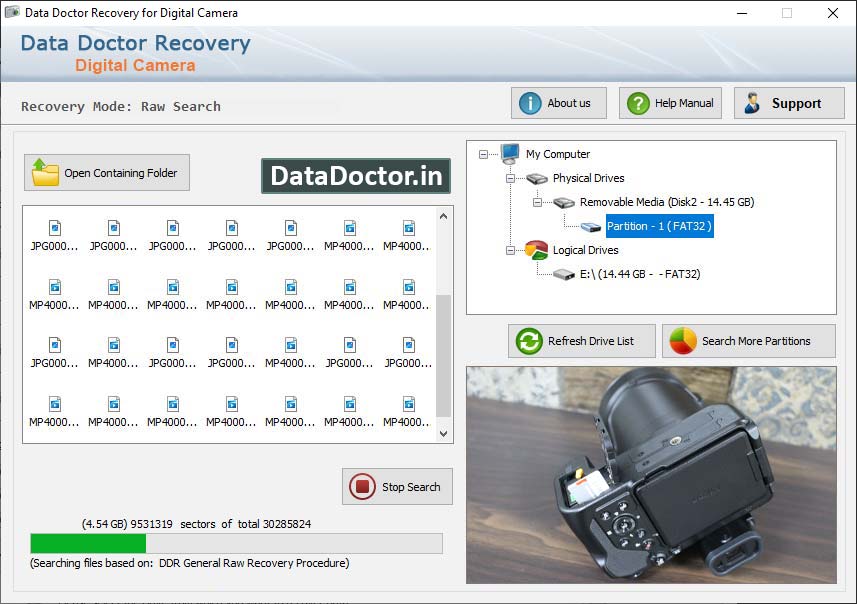Click the Support person icon
Screen dimensions: 857x604
coord(750,102)
